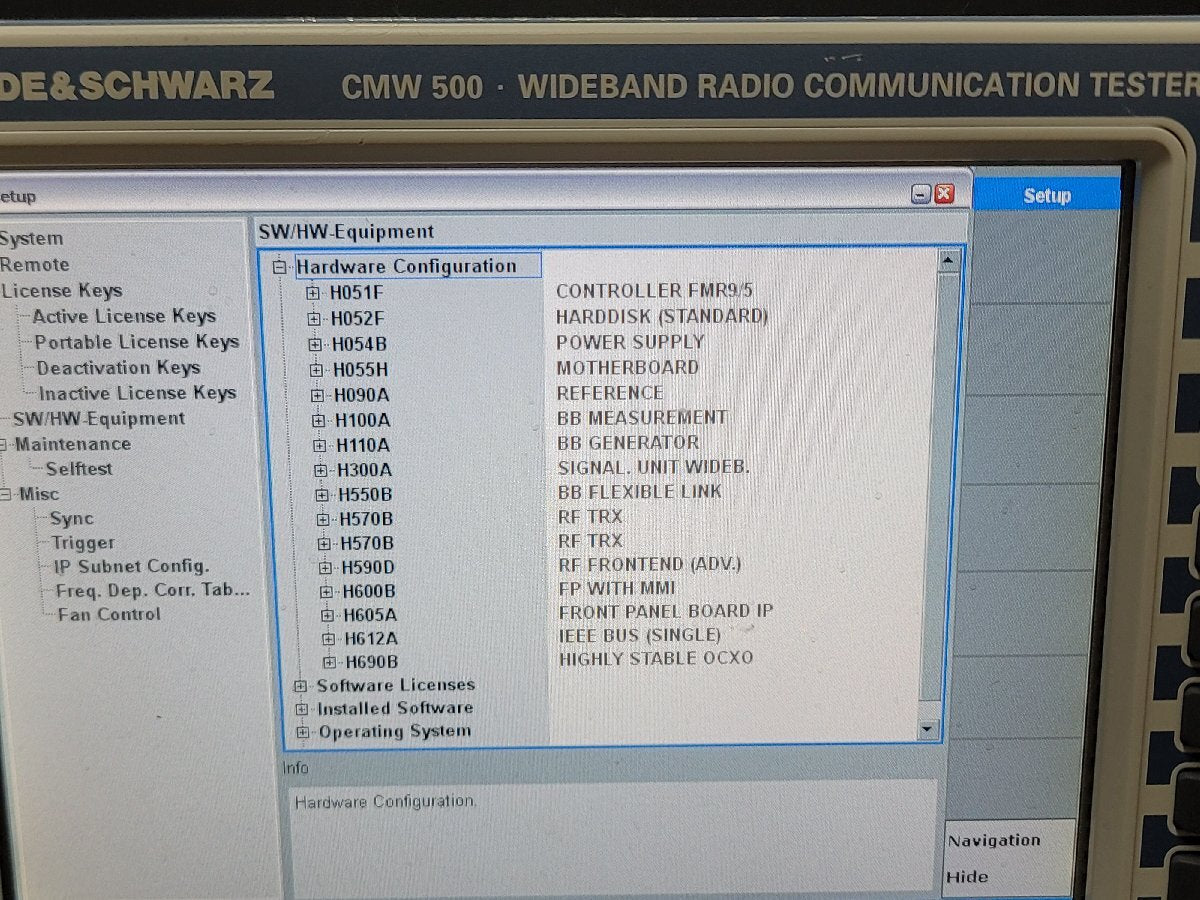Expand the H690B Highly Stable OCXO node

(x=328, y=661)
